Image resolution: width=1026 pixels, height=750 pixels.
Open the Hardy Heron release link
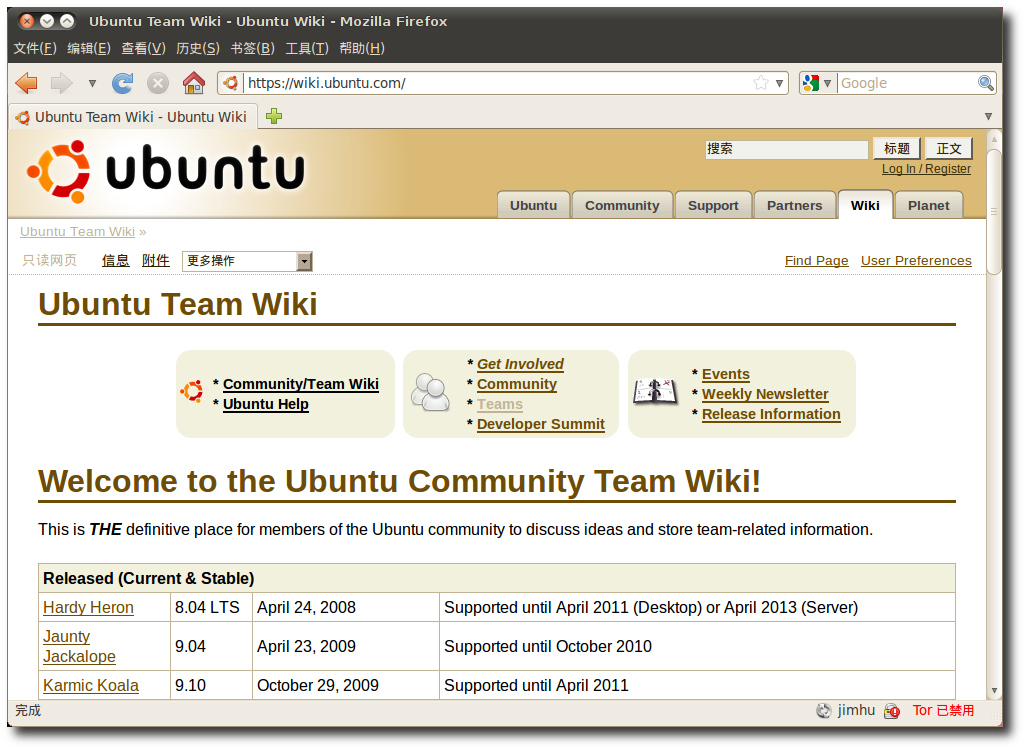click(88, 607)
